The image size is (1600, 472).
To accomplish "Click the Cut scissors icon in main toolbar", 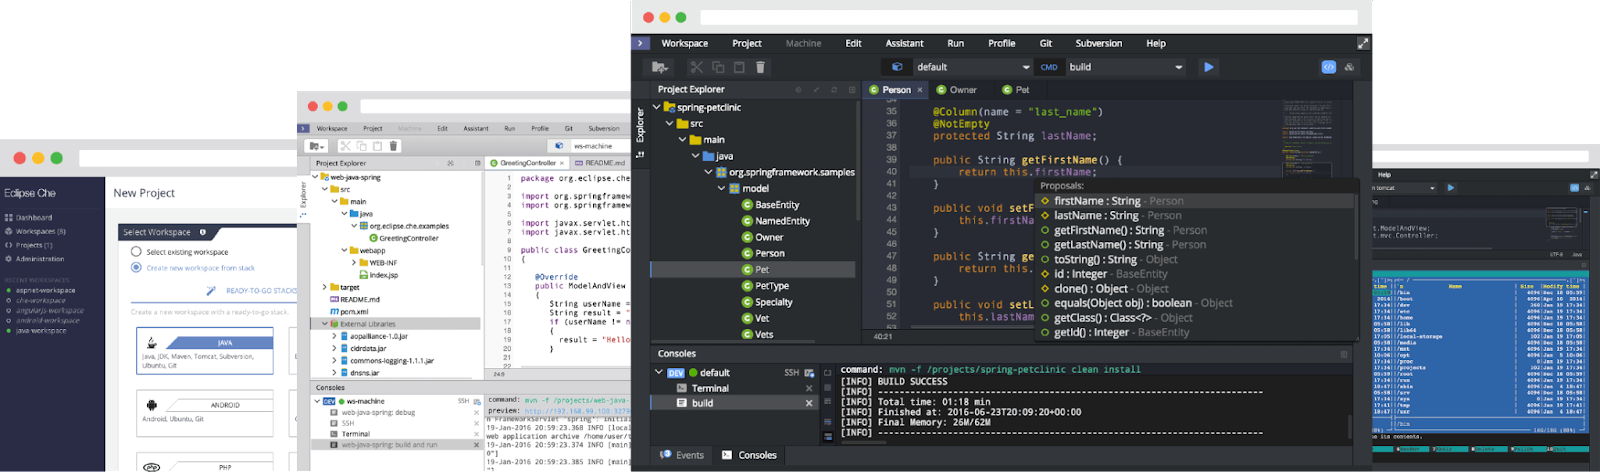I will coord(697,67).
